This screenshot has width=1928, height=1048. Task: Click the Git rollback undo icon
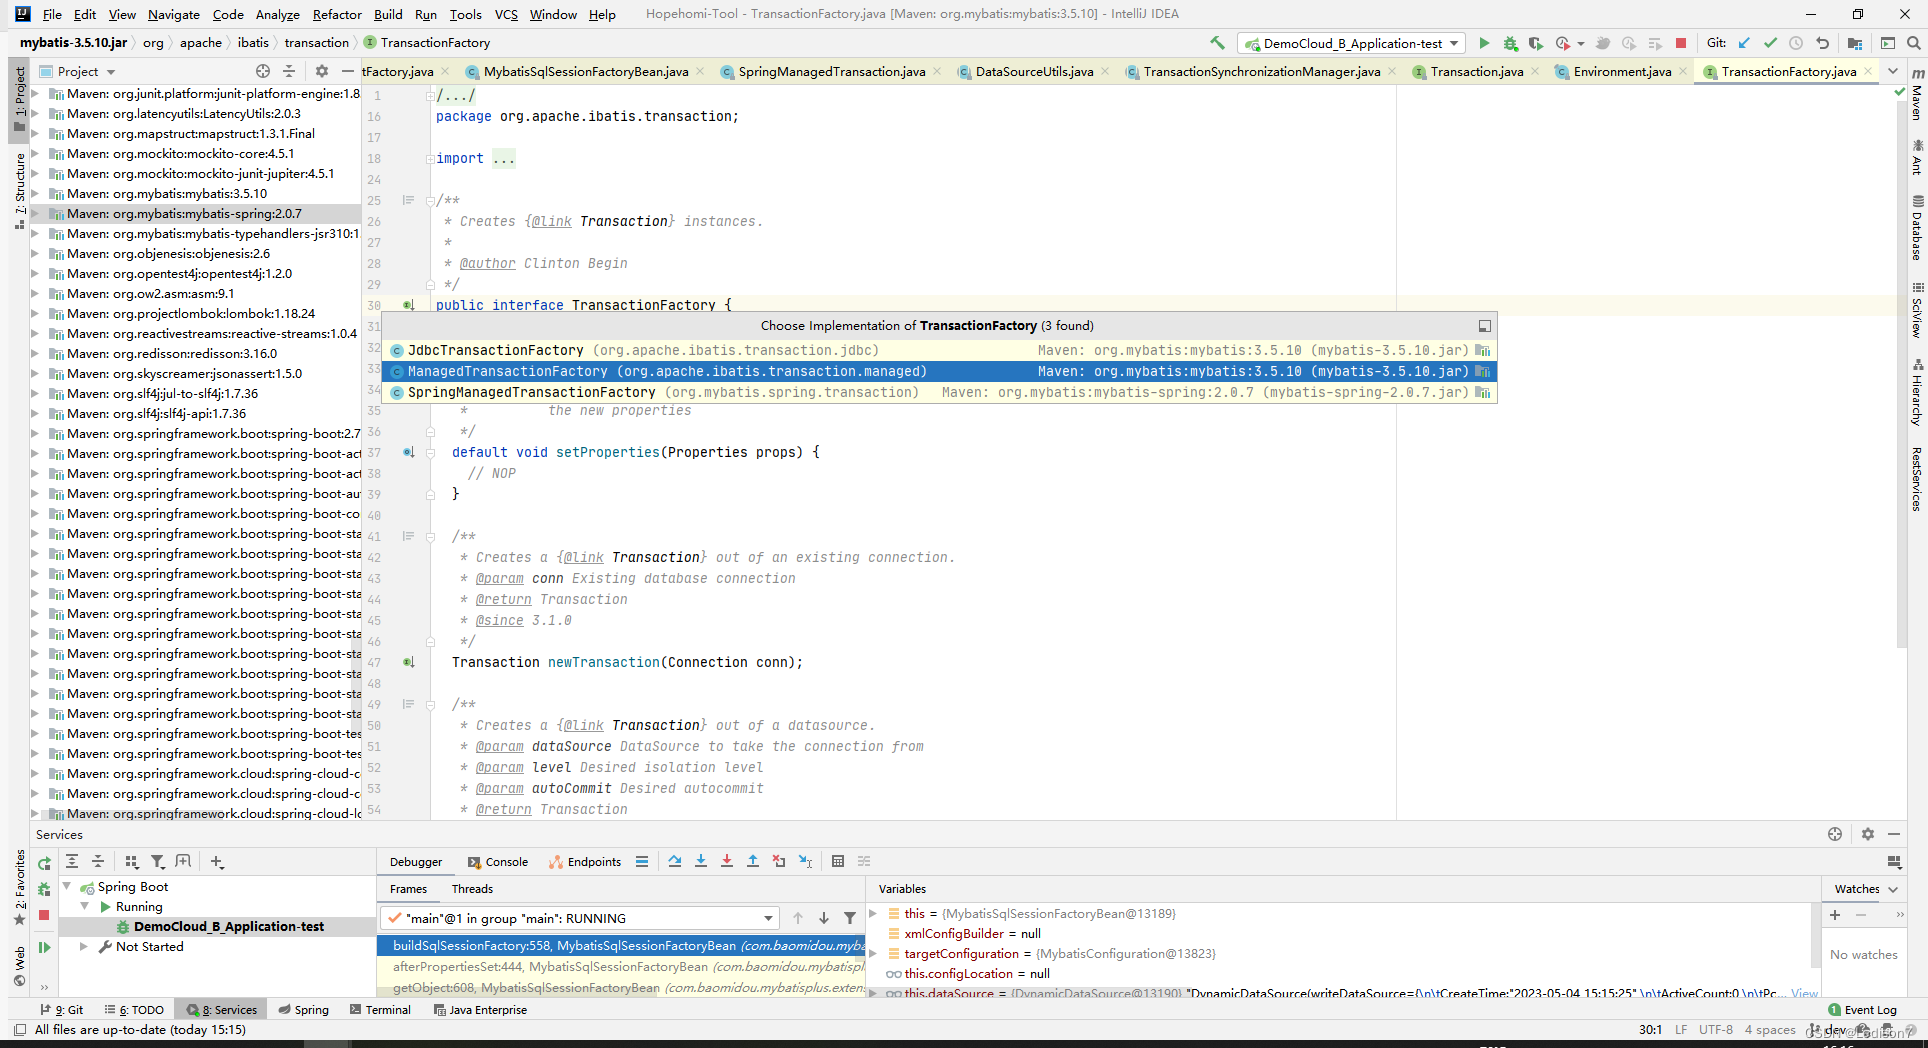coord(1823,43)
